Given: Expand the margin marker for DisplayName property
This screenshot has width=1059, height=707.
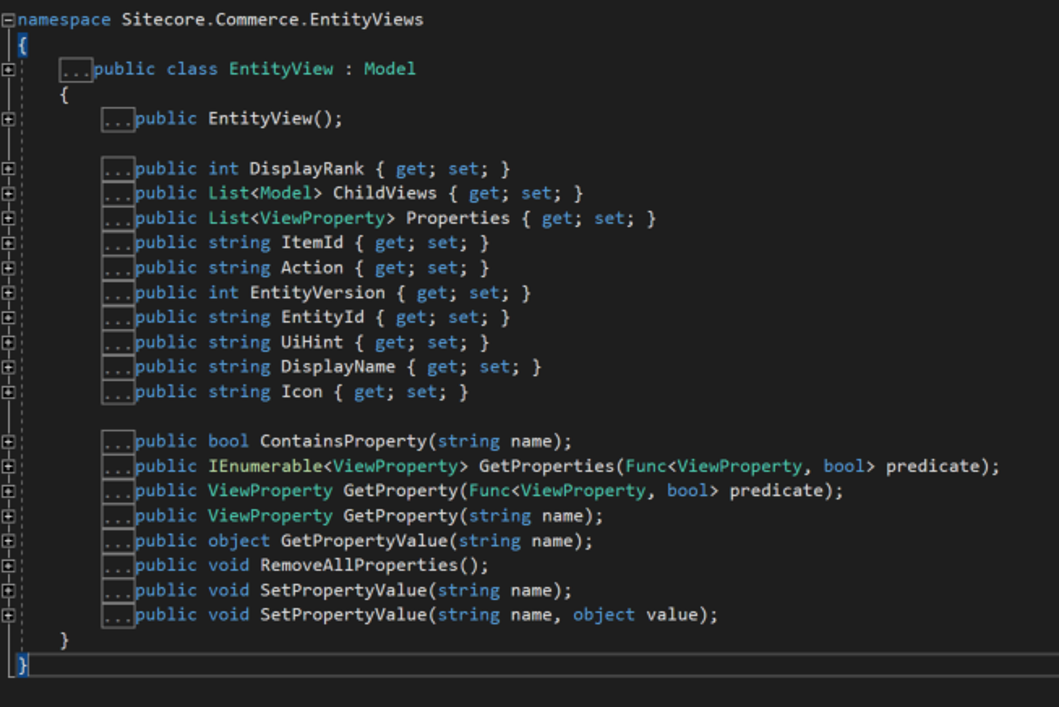Looking at the screenshot, I should point(8,367).
